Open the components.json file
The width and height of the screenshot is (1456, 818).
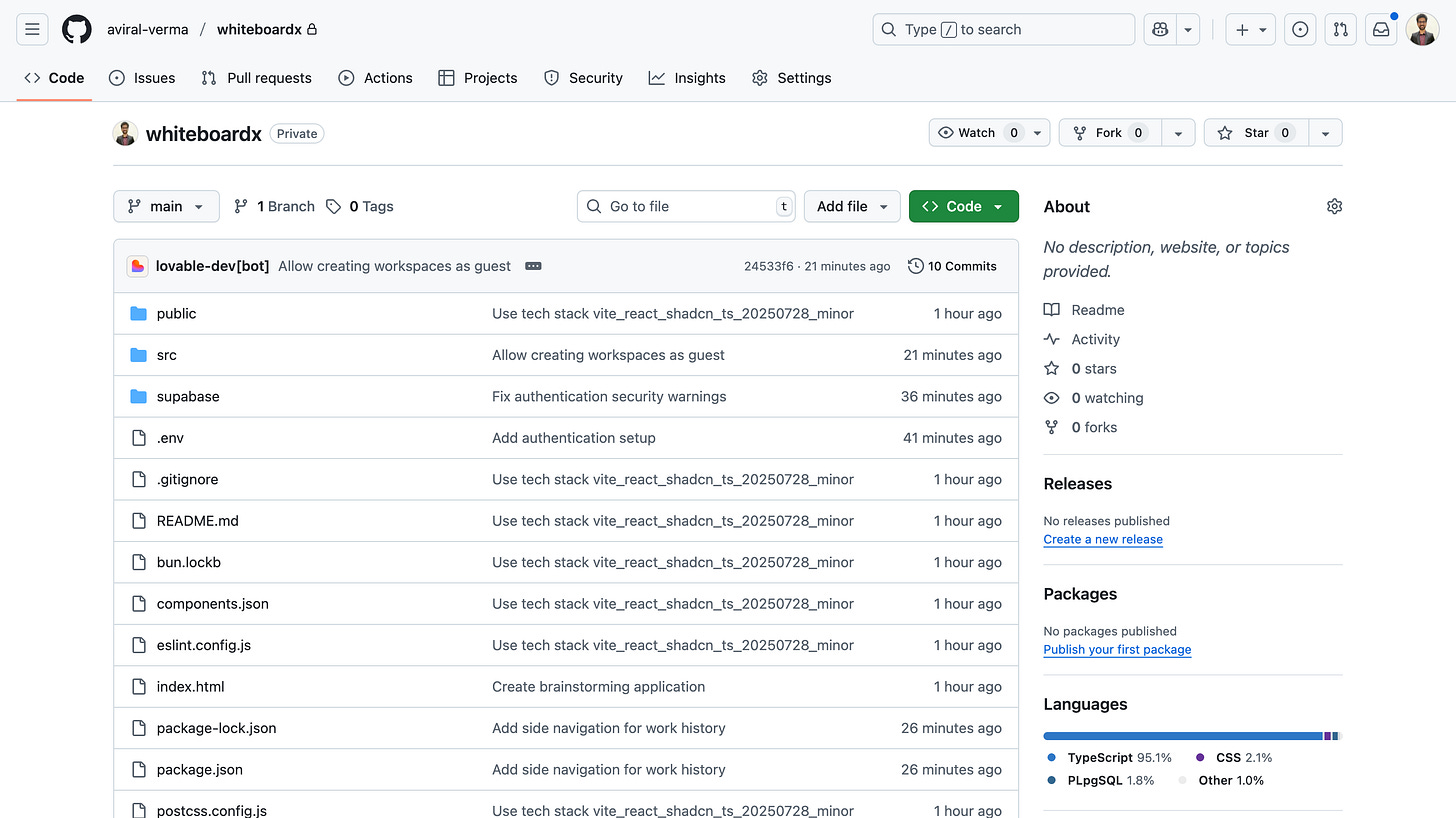pos(213,604)
